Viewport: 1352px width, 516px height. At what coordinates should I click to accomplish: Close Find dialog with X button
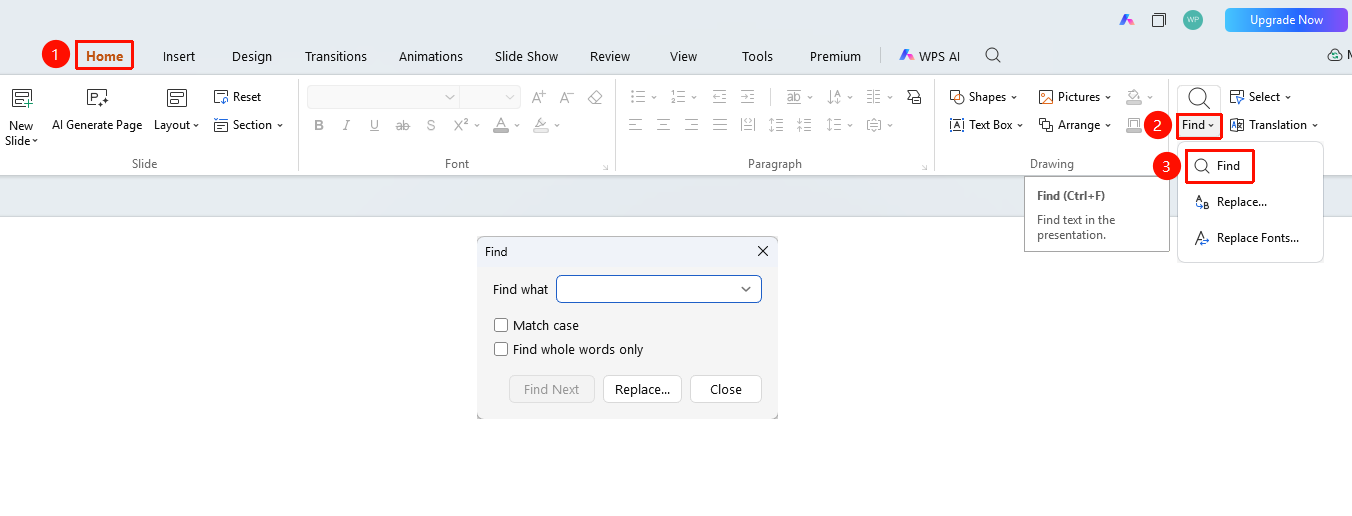pos(763,251)
